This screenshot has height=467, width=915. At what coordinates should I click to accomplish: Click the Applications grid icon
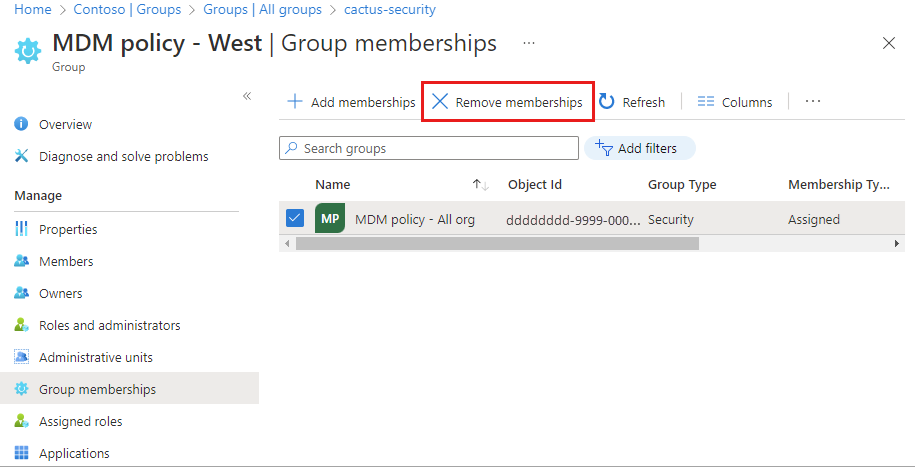(x=22, y=453)
